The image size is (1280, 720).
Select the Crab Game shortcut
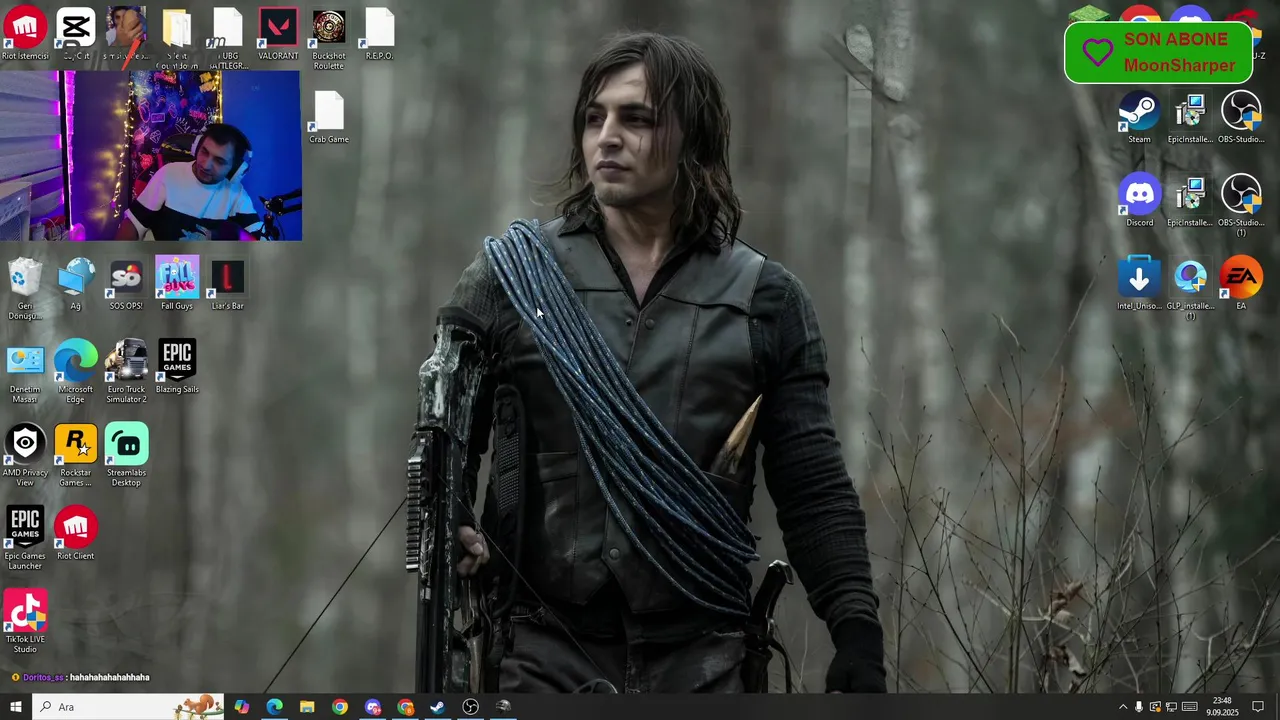click(329, 118)
